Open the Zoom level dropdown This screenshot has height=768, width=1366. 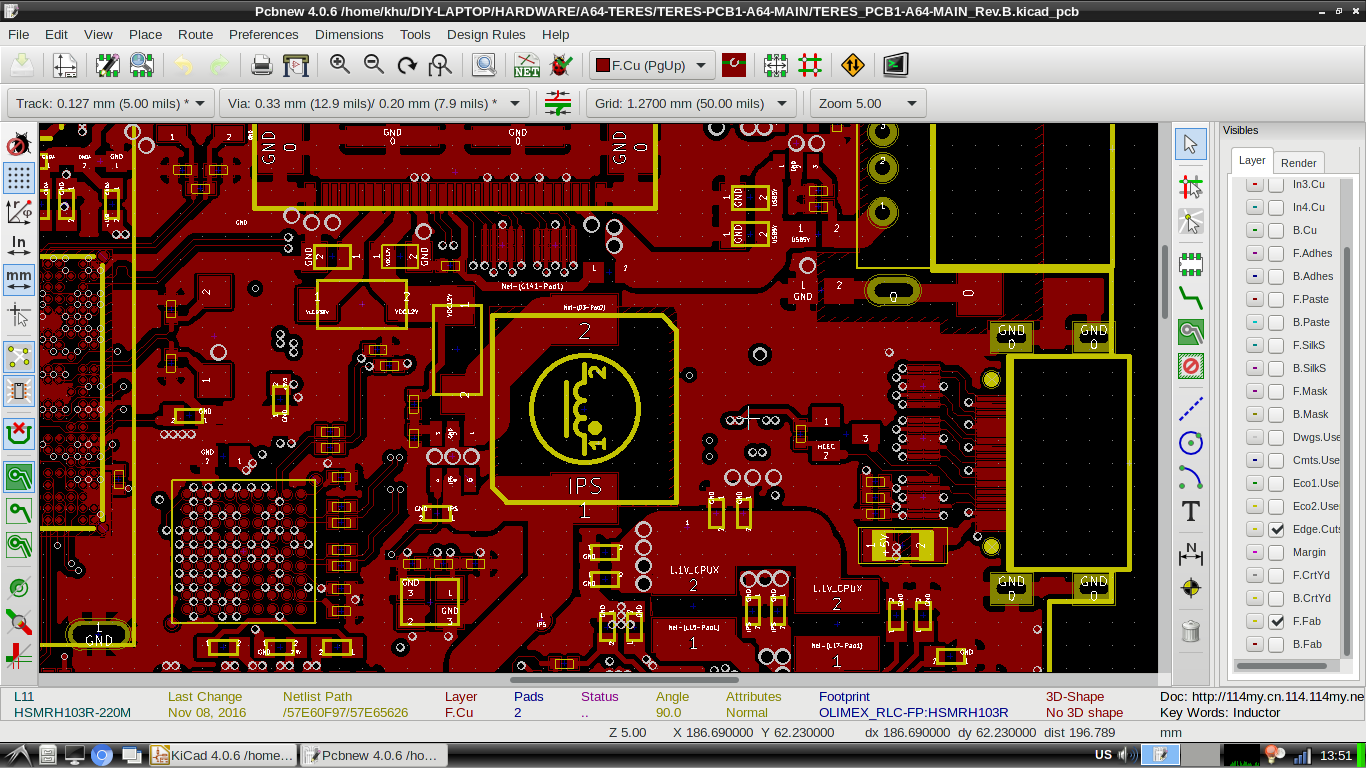click(868, 103)
